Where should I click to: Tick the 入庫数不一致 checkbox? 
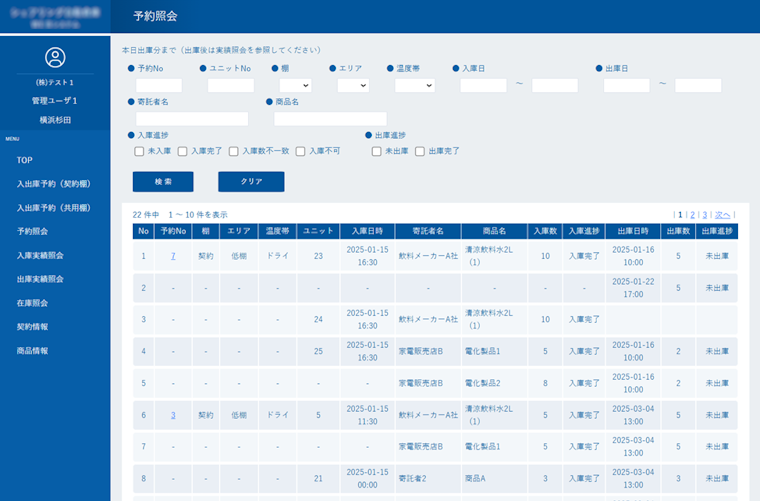[234, 151]
